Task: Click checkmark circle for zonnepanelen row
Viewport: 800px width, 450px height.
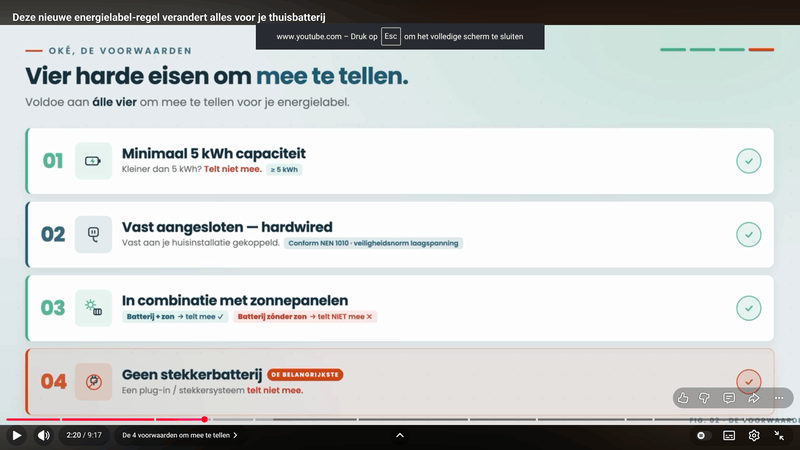Action: click(x=748, y=308)
